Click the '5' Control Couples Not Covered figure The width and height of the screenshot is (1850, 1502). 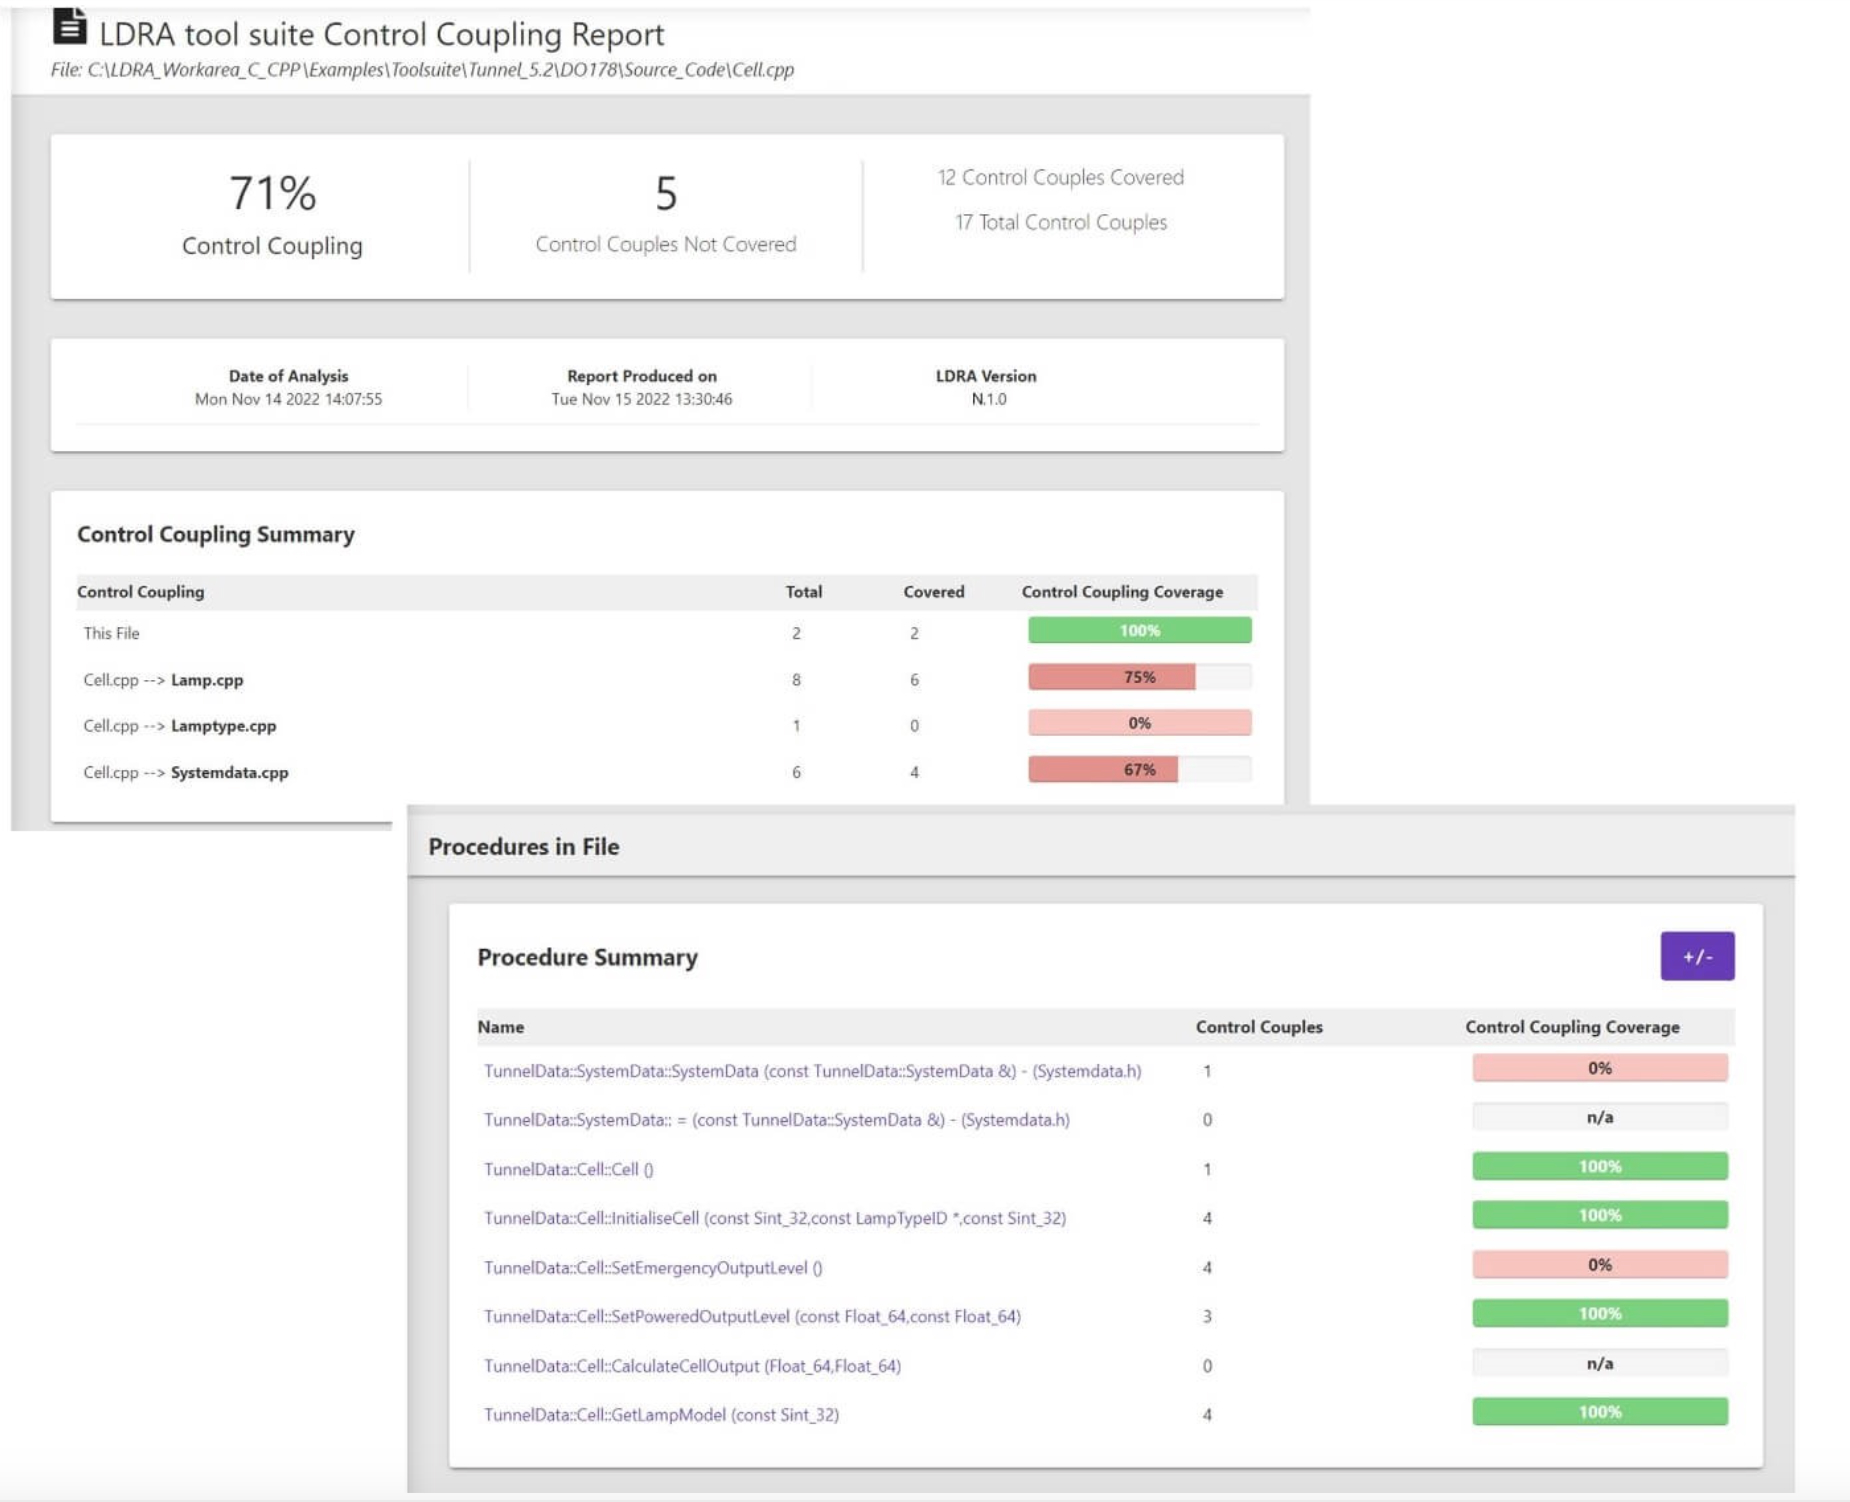pos(666,193)
